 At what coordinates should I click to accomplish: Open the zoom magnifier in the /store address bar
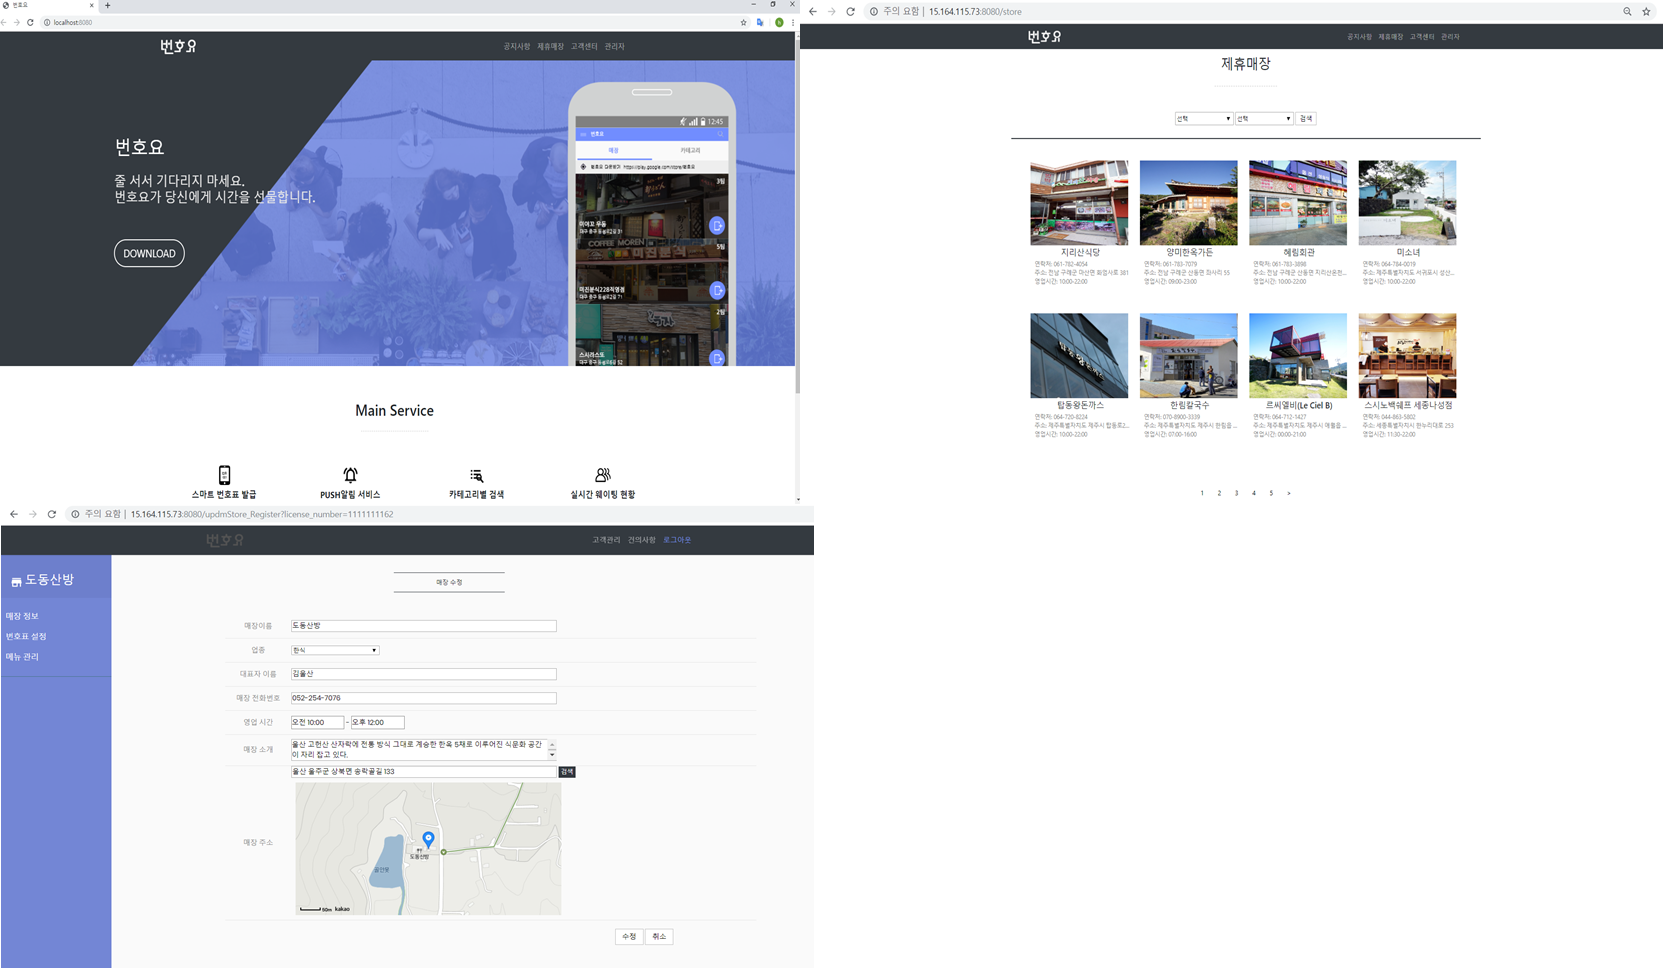point(1627,12)
